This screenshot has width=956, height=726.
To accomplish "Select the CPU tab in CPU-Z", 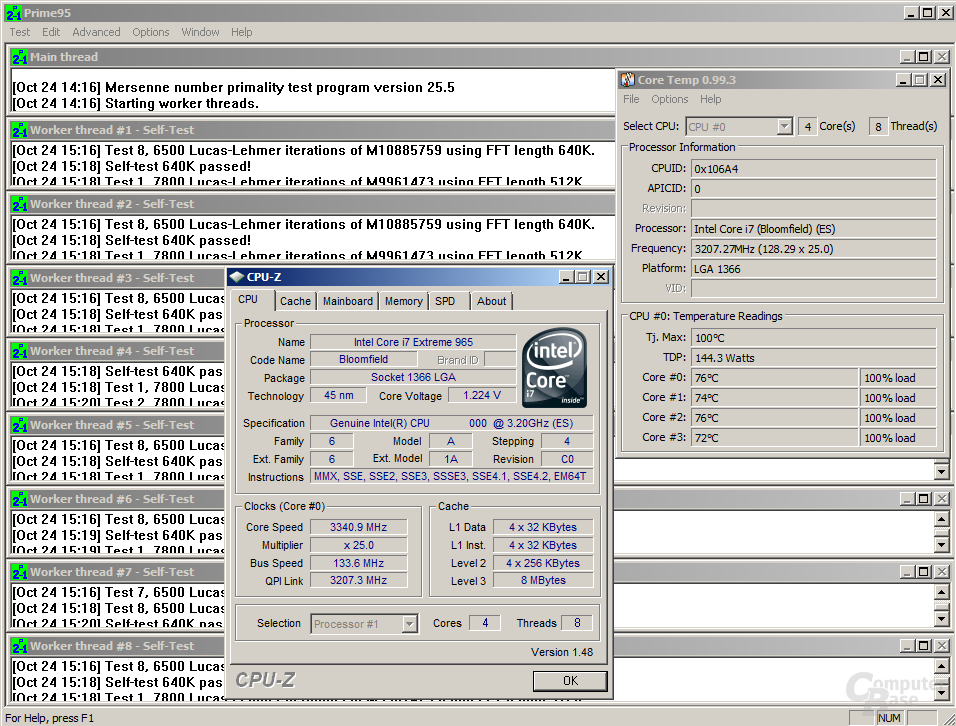I will 248,299.
